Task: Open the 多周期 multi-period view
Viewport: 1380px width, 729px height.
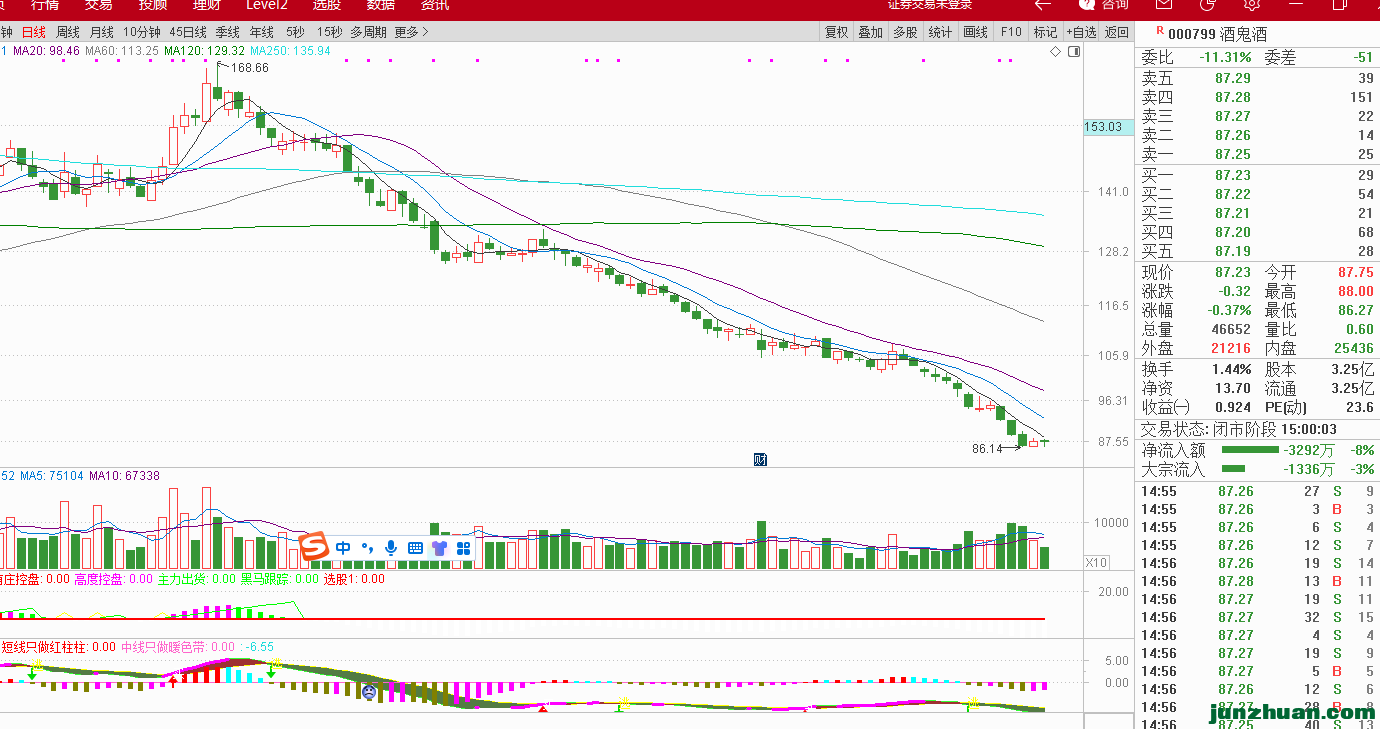Action: coord(368,32)
